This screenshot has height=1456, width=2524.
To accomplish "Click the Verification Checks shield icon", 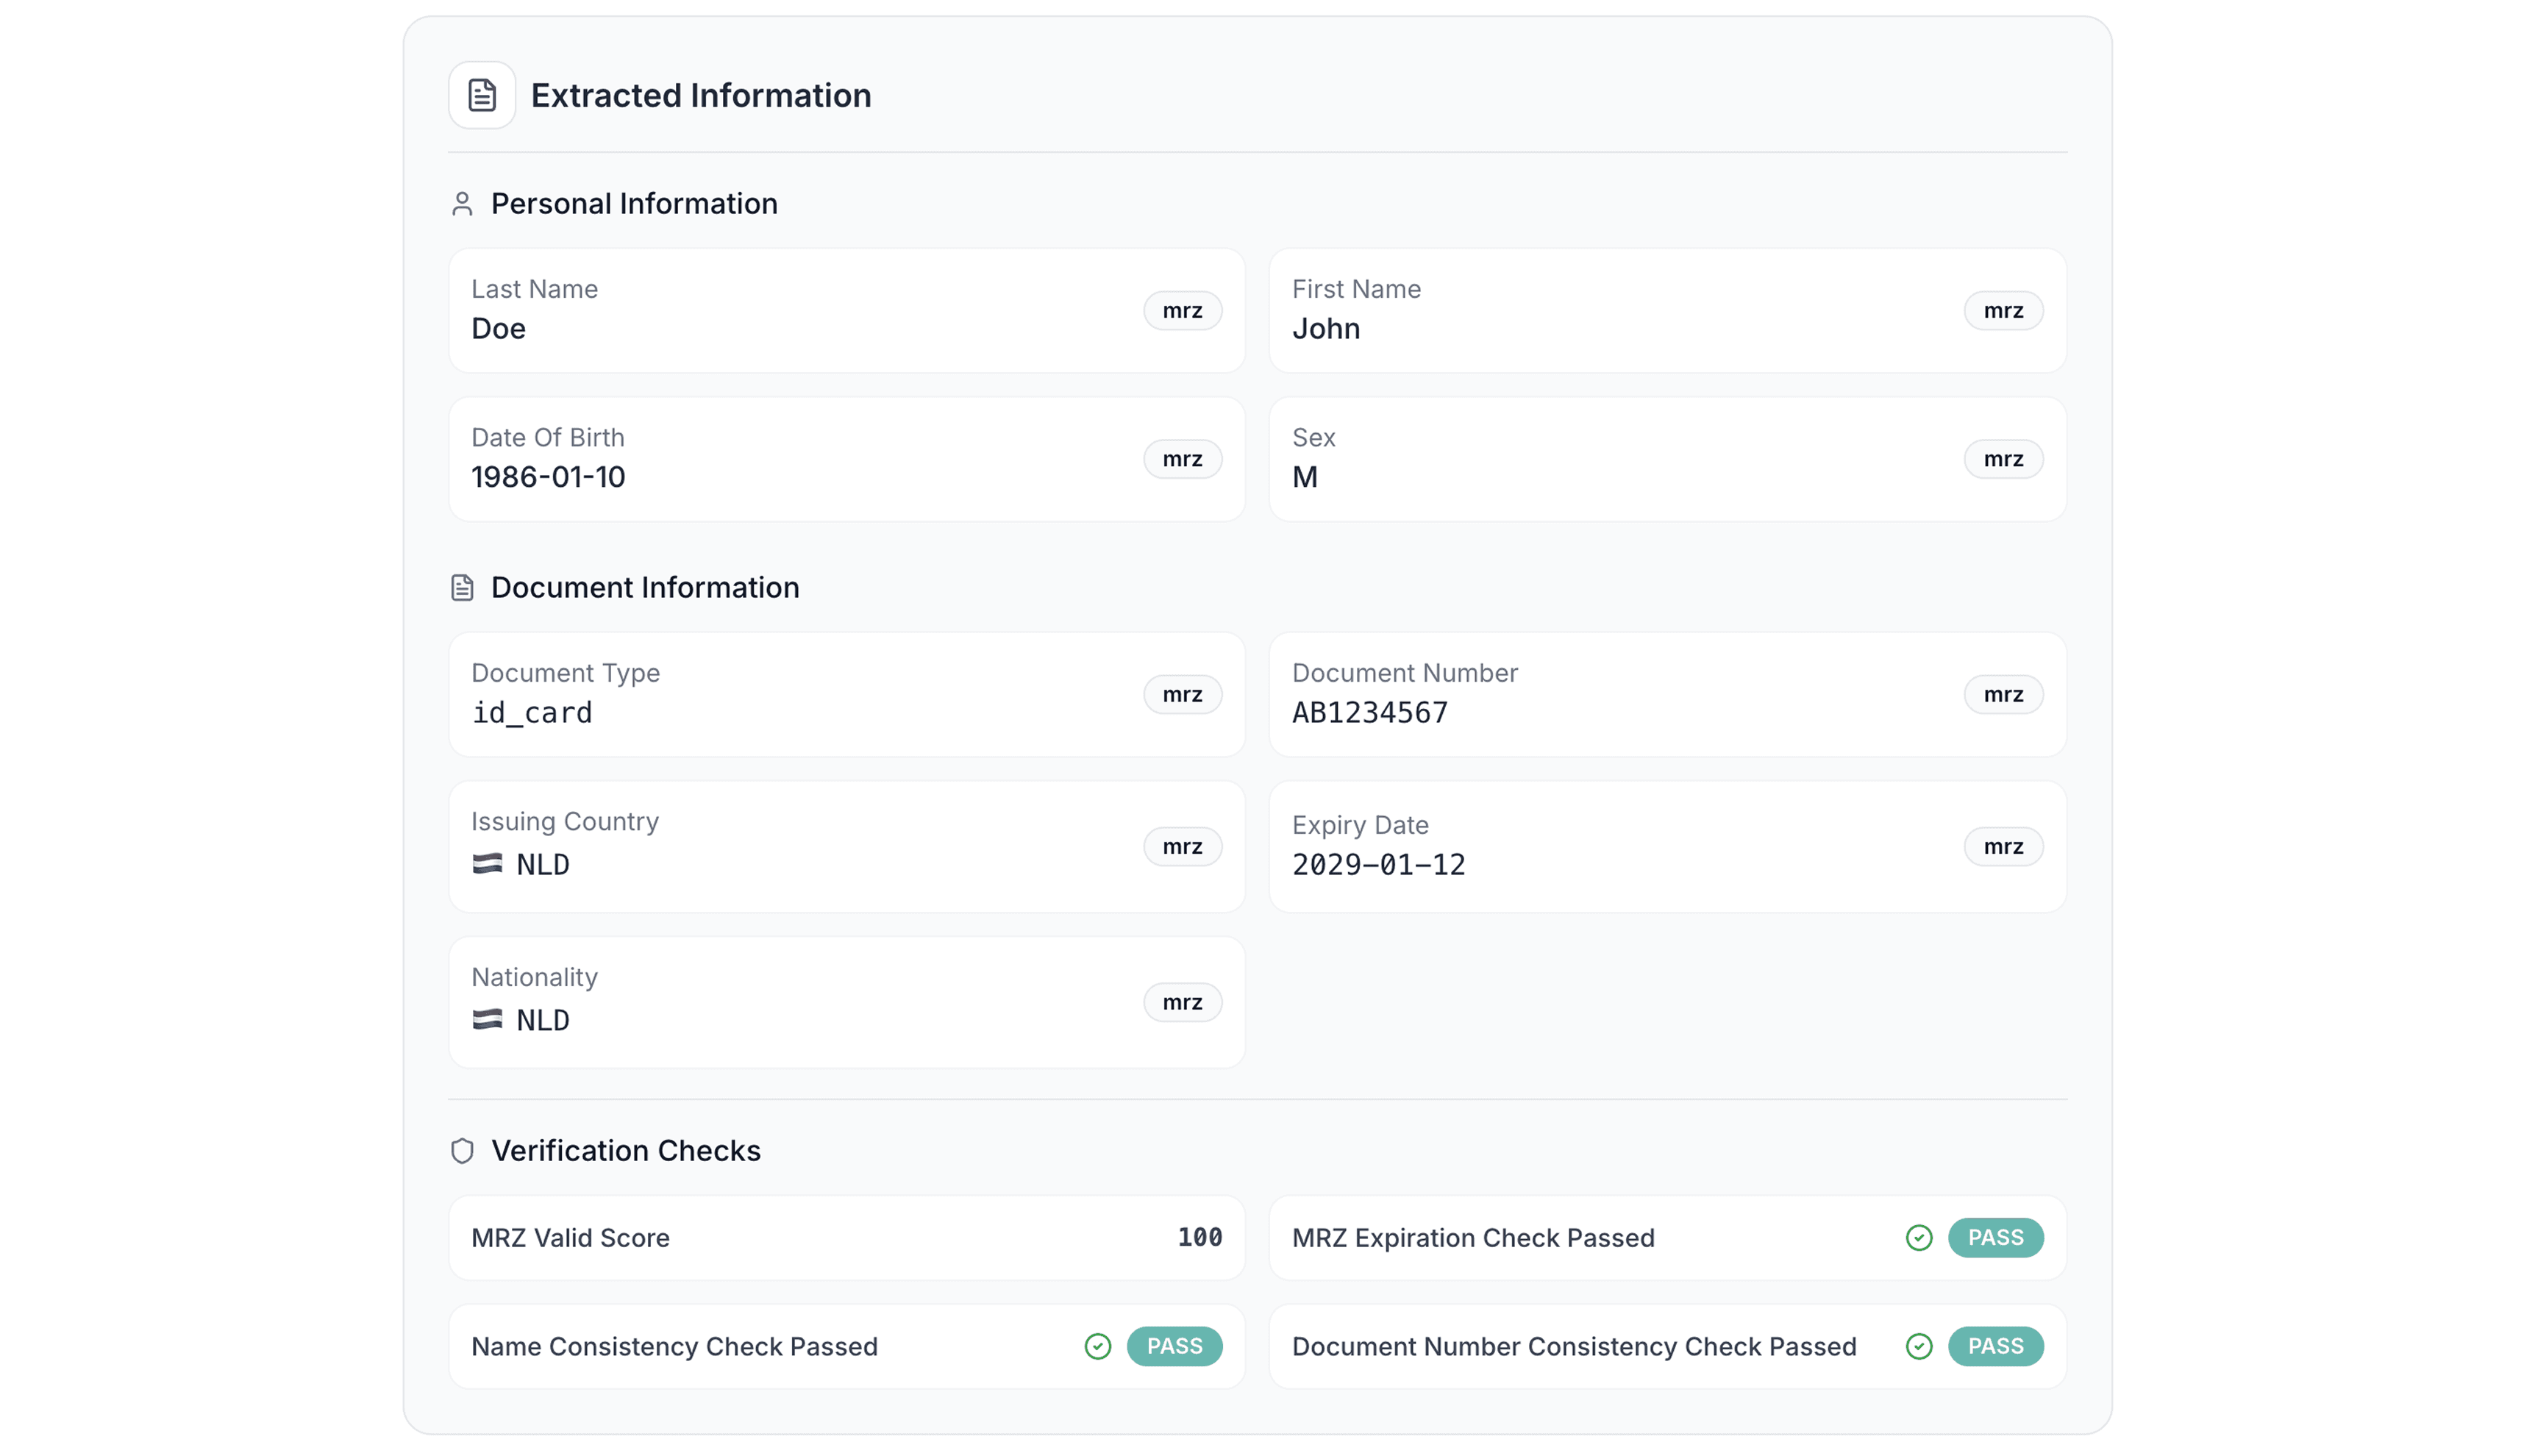I will (462, 1151).
